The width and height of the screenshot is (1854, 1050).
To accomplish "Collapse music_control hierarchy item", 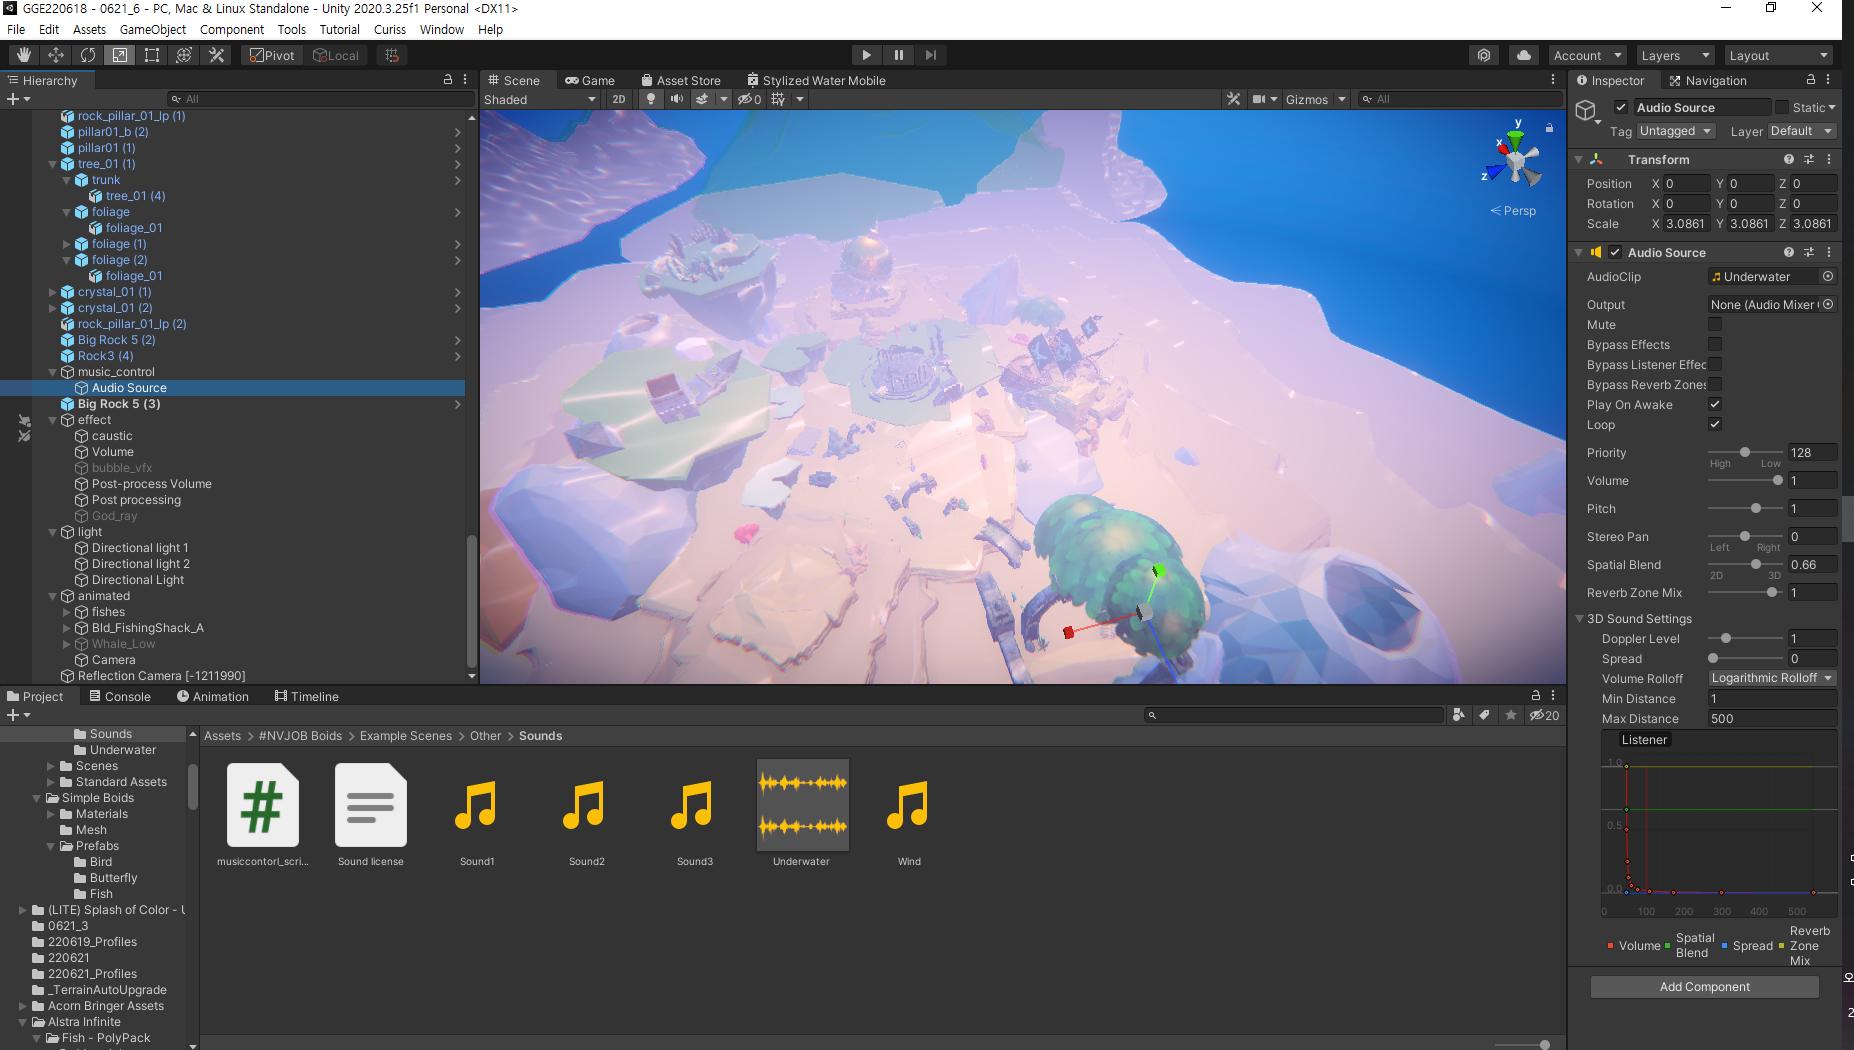I will tap(53, 372).
